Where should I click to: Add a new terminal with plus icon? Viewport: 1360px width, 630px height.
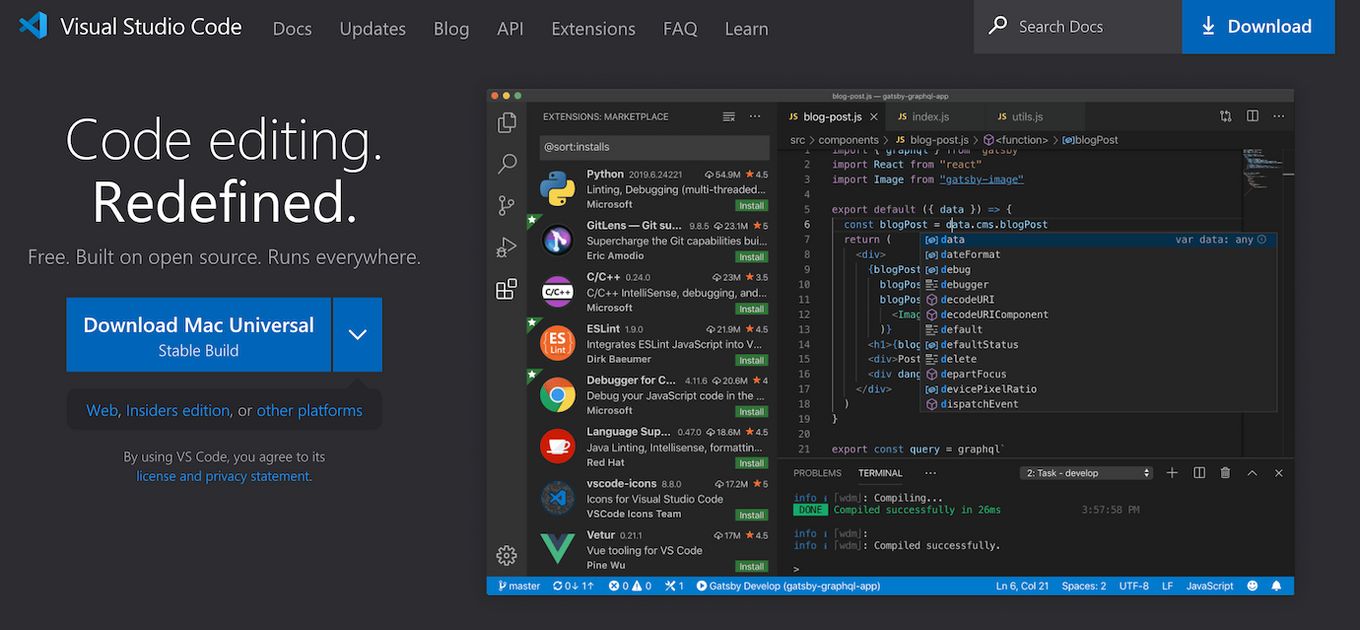coord(1172,473)
